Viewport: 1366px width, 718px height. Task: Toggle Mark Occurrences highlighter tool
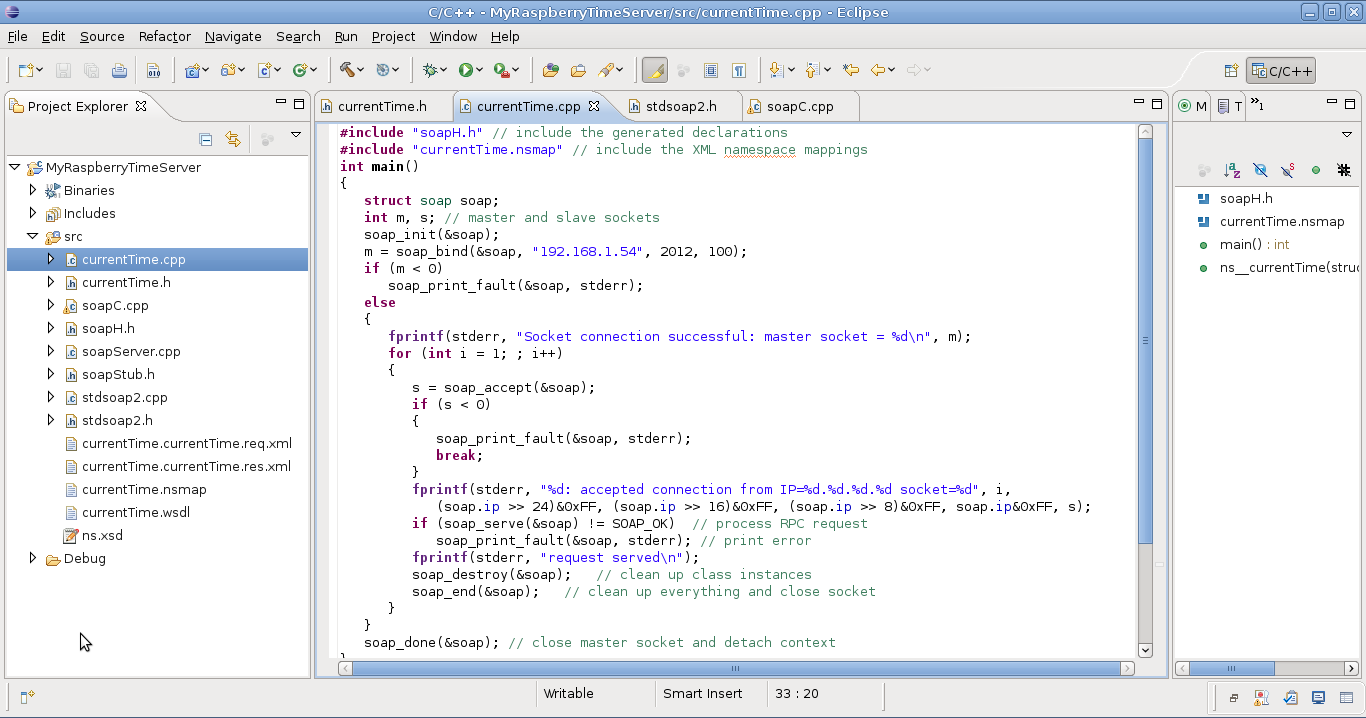(655, 70)
